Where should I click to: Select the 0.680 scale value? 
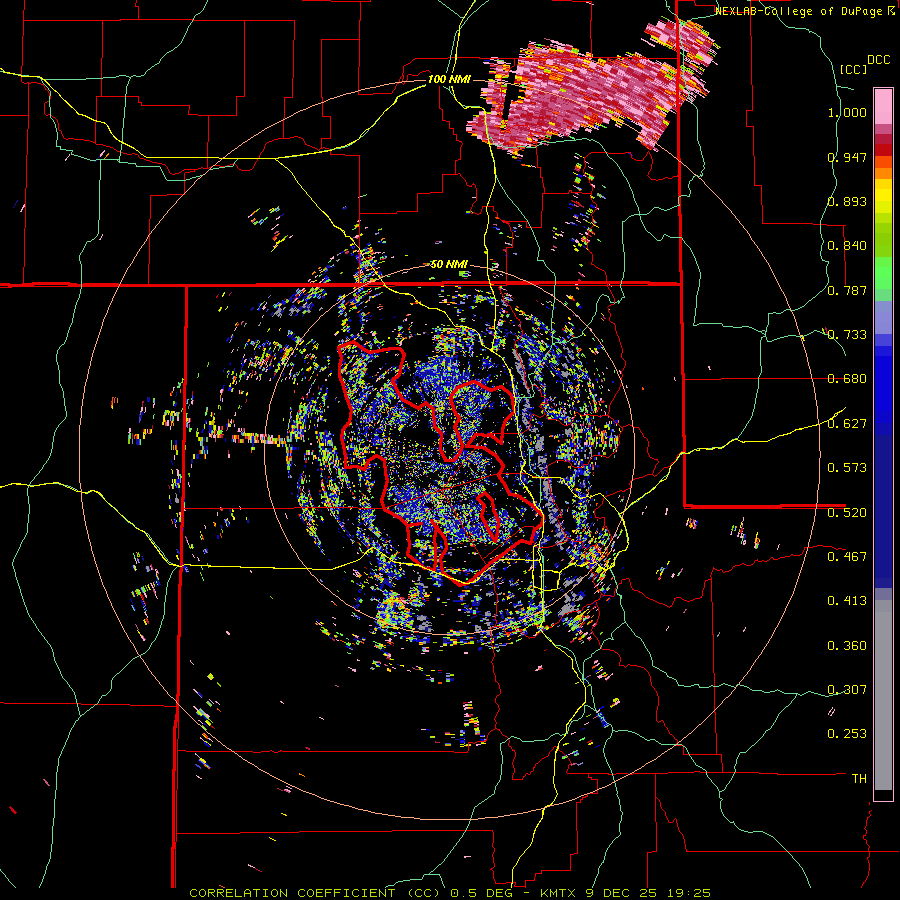click(x=847, y=379)
